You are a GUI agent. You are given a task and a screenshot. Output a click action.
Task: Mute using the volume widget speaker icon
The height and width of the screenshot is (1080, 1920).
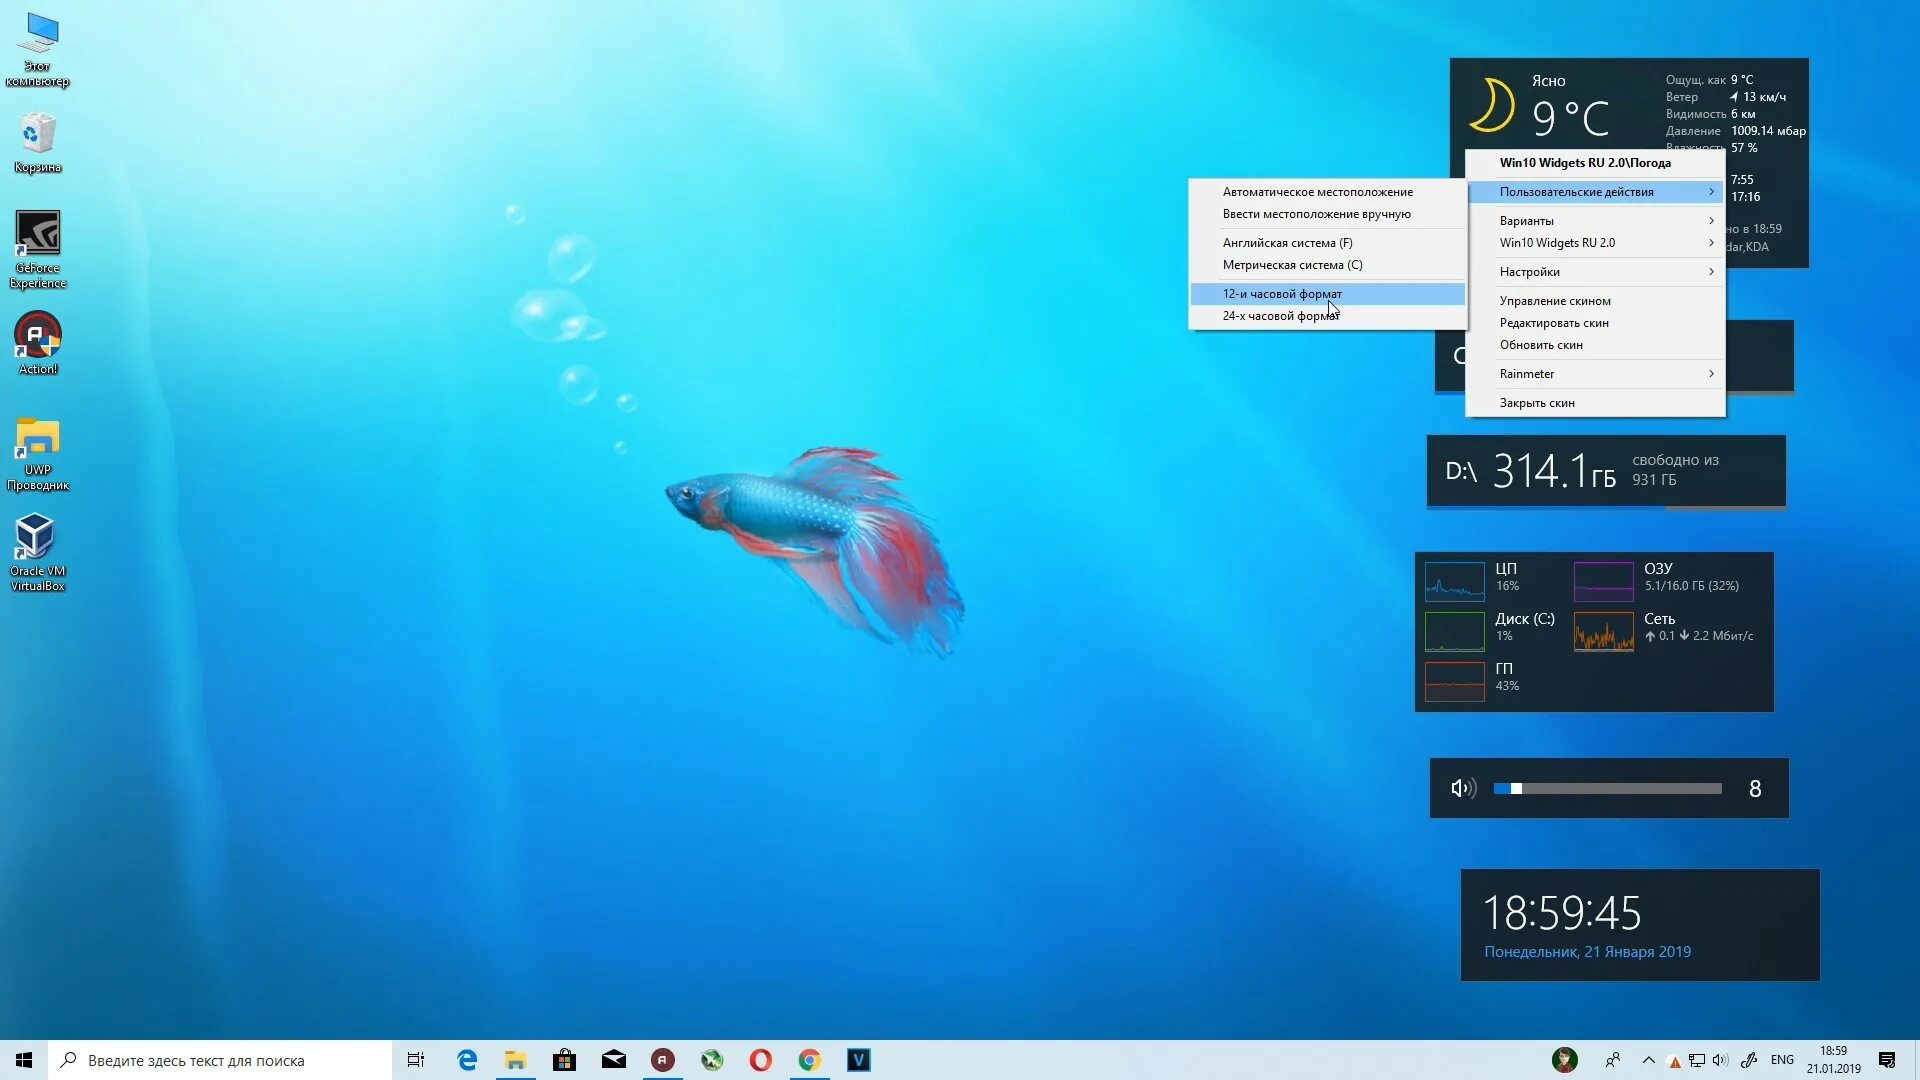pyautogui.click(x=1463, y=789)
